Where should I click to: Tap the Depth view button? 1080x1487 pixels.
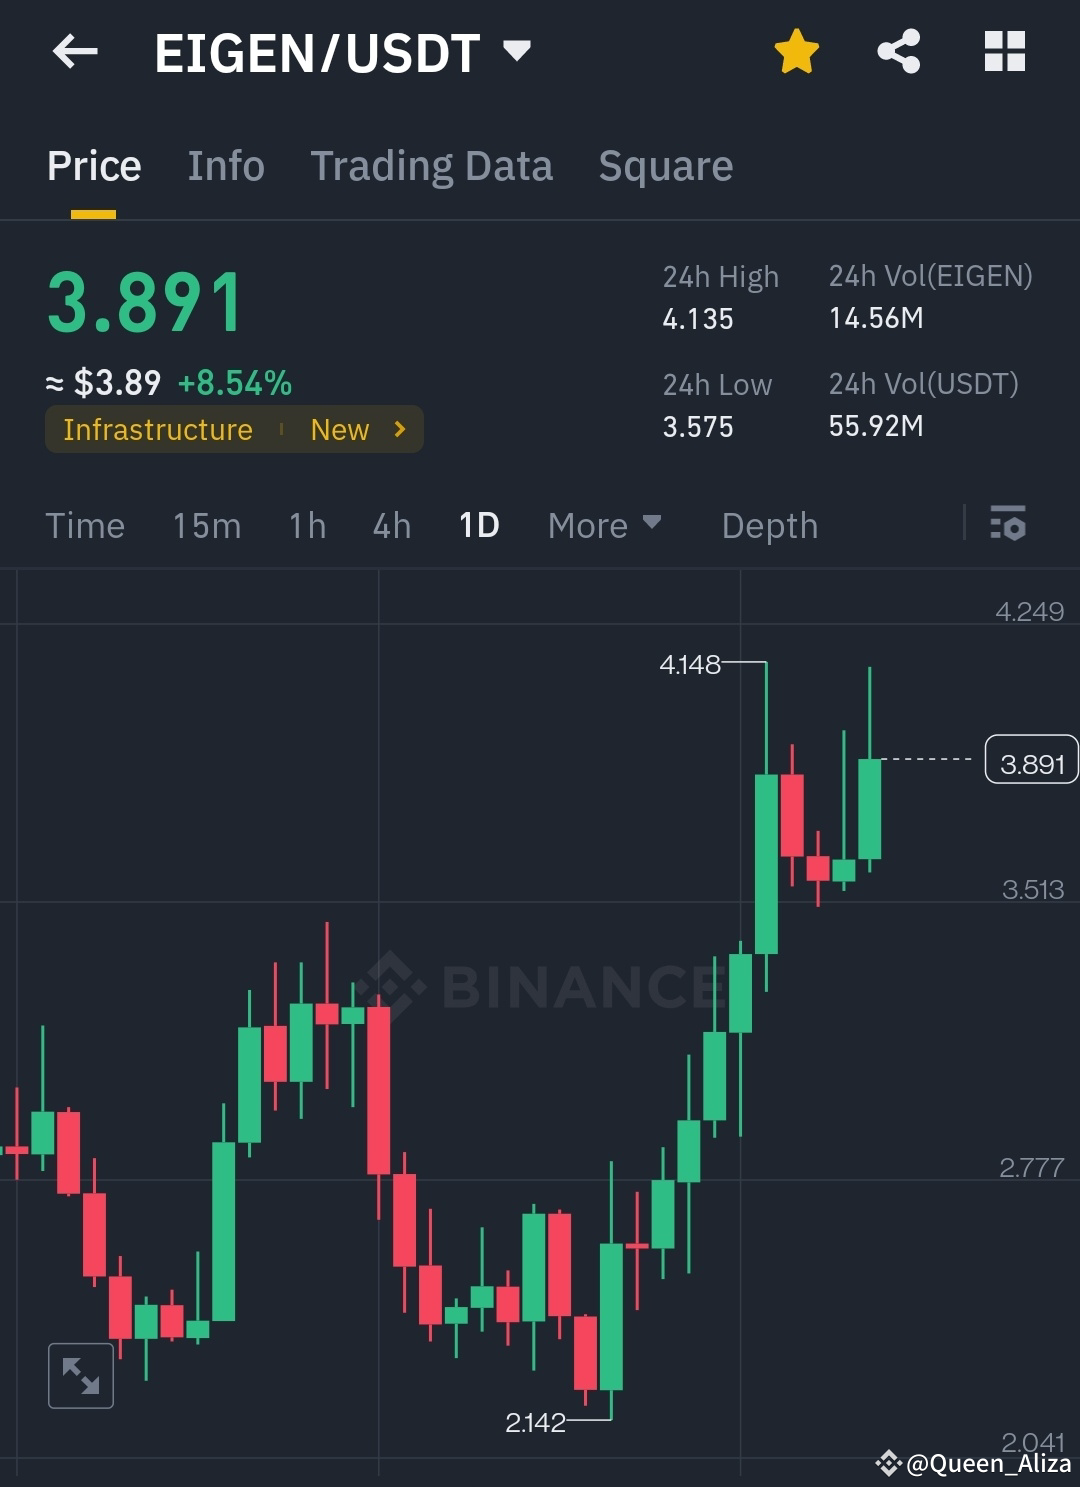pyautogui.click(x=769, y=524)
